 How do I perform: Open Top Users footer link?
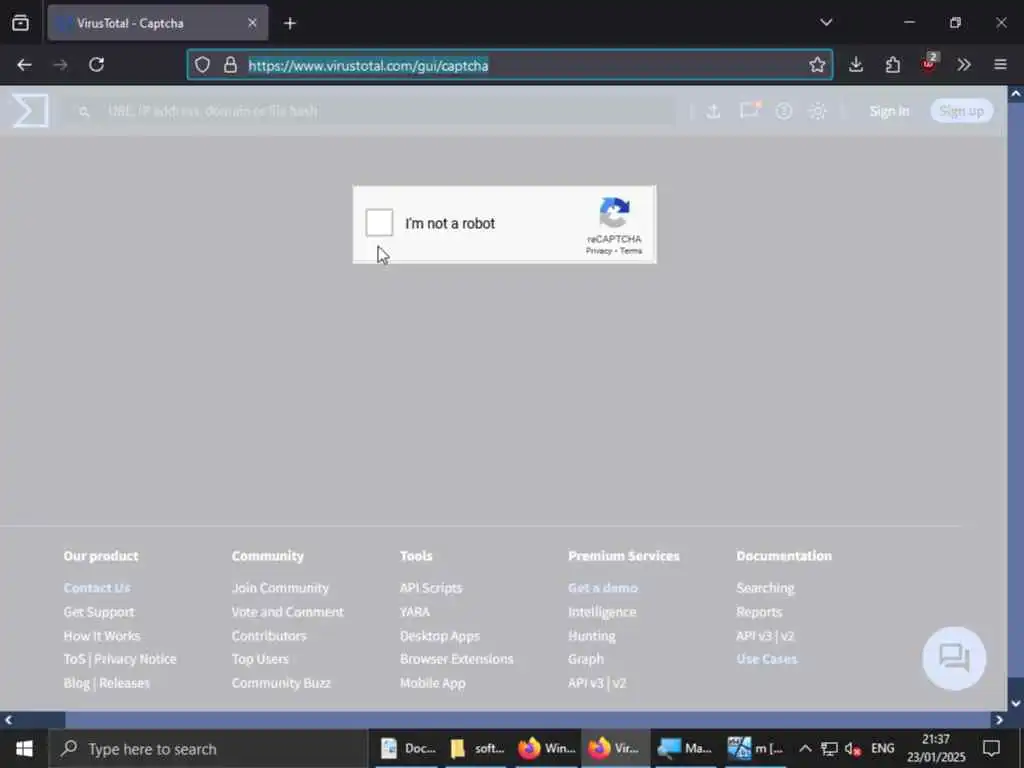click(260, 659)
